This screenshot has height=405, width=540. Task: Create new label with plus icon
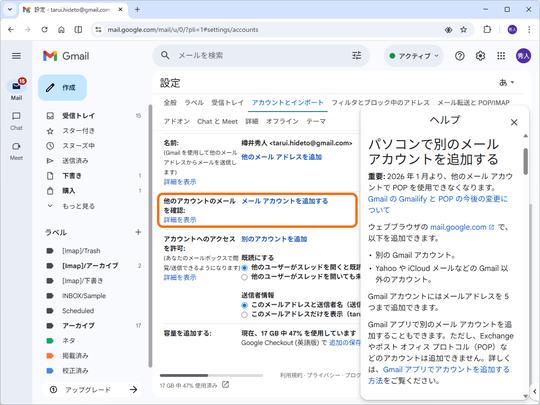(138, 232)
